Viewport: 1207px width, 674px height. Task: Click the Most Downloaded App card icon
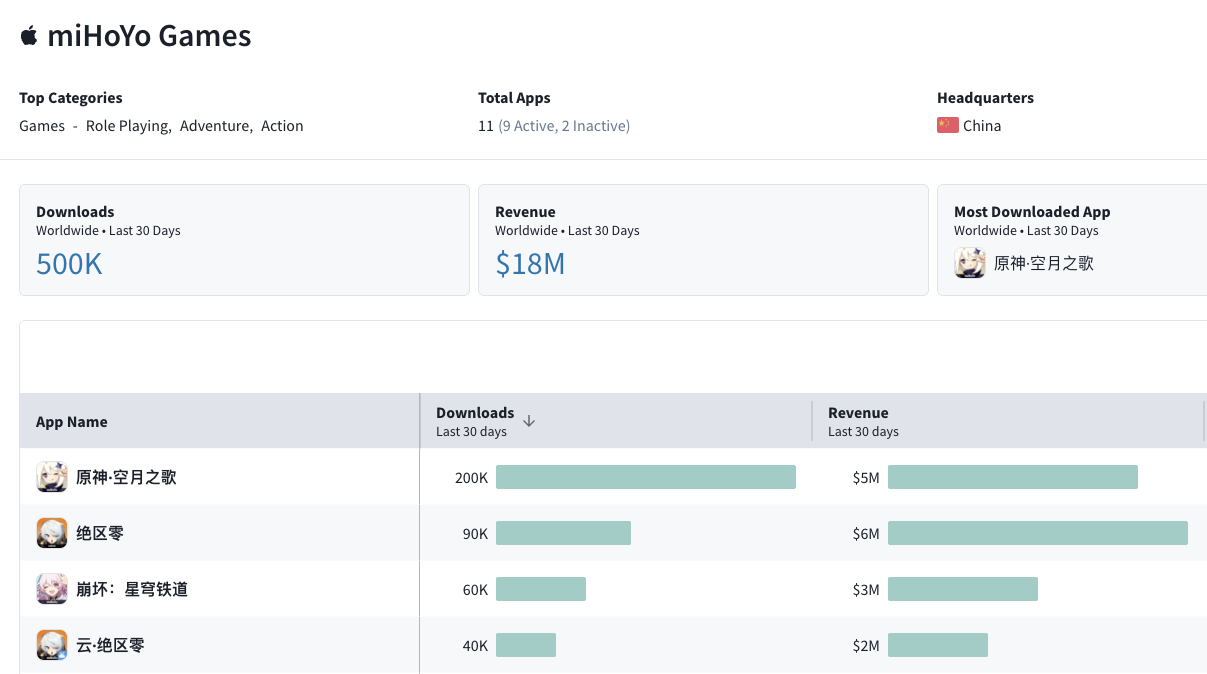click(x=970, y=263)
